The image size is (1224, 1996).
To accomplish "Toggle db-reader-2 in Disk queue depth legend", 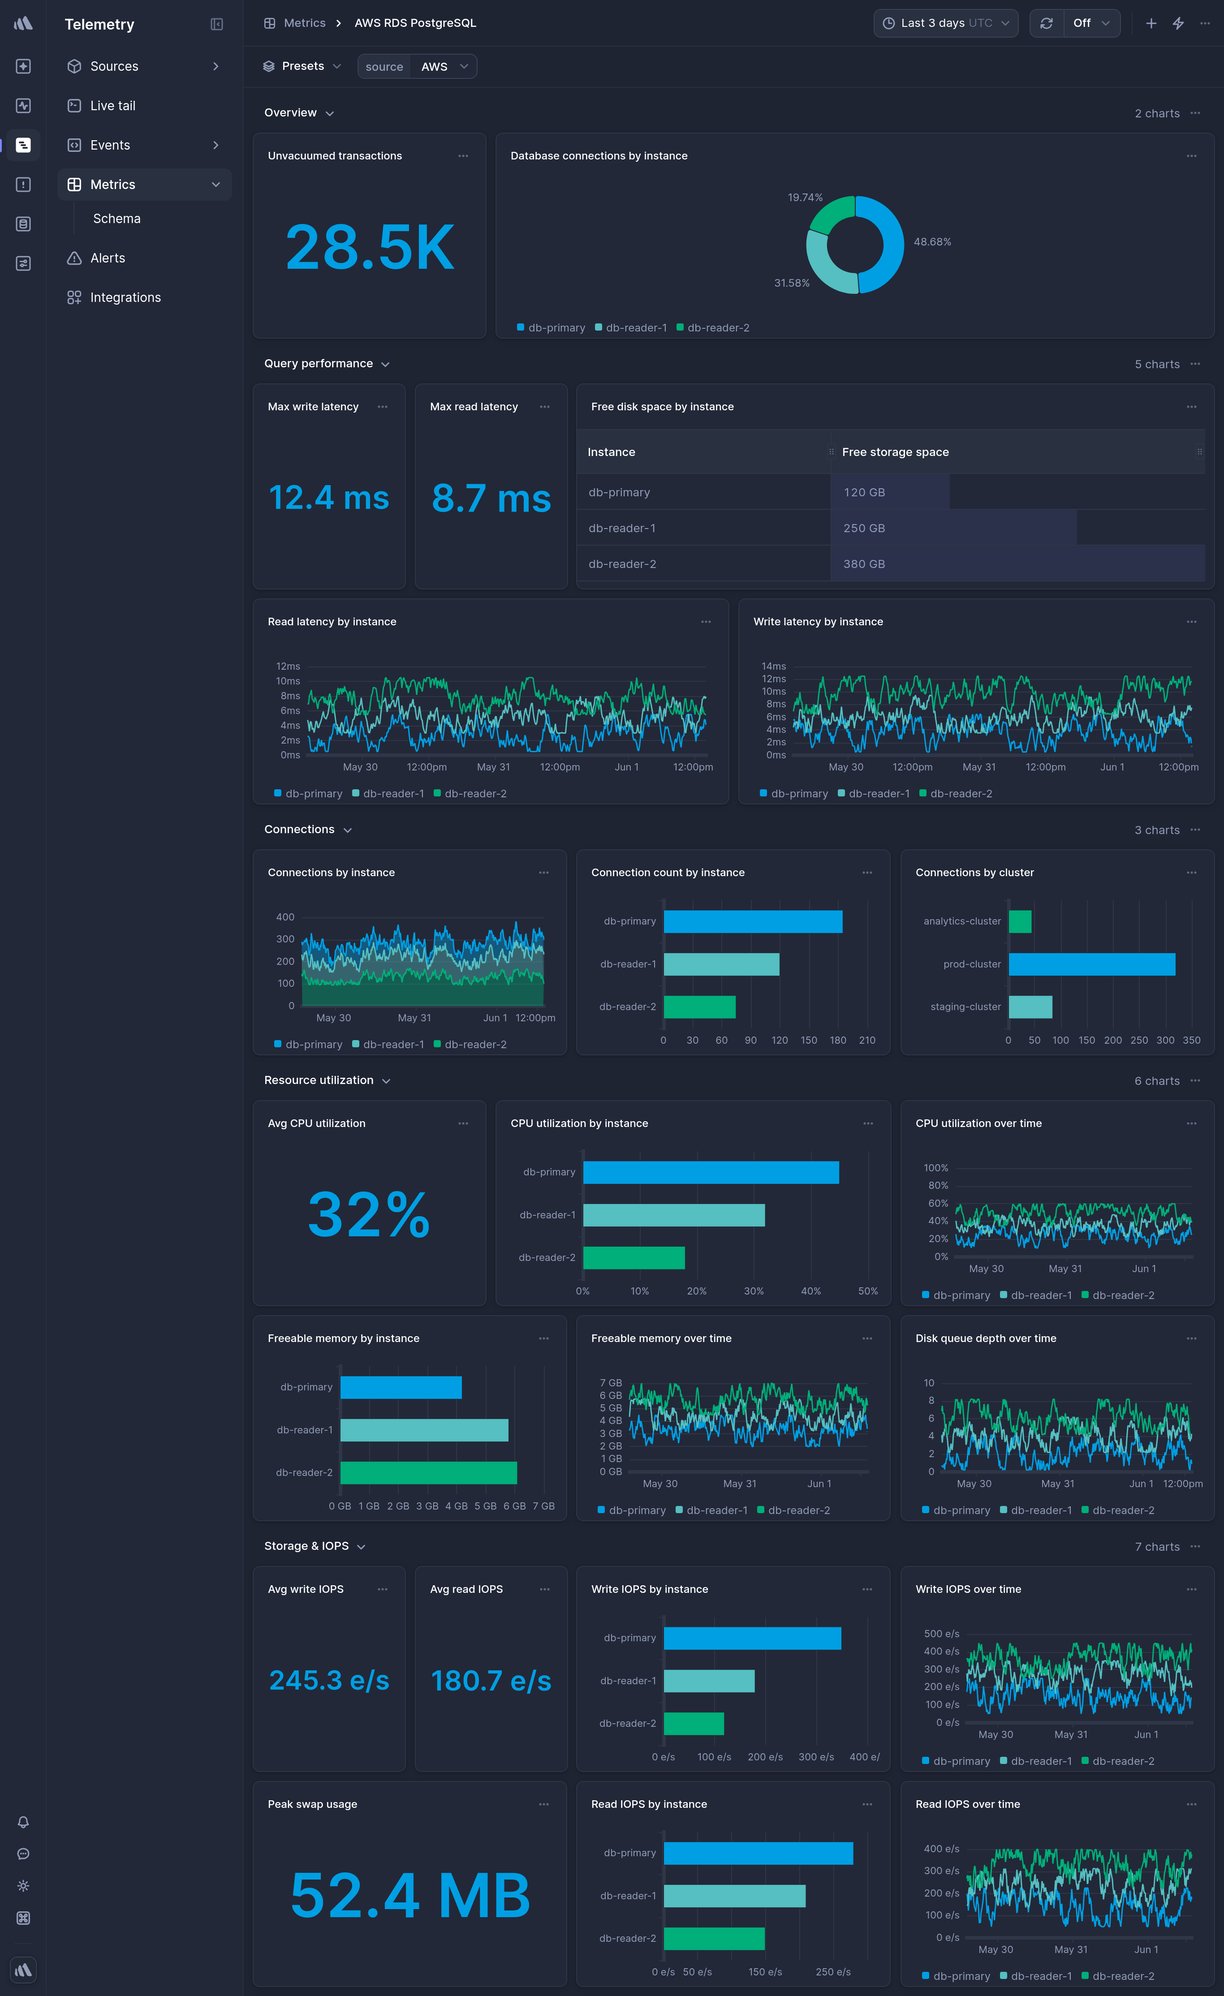I will (1118, 1511).
